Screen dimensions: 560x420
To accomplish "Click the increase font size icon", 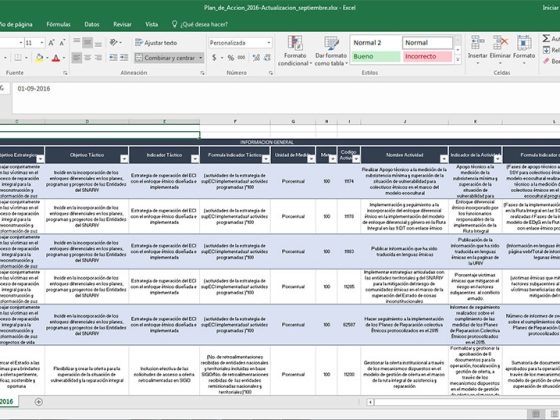I will [x=51, y=43].
